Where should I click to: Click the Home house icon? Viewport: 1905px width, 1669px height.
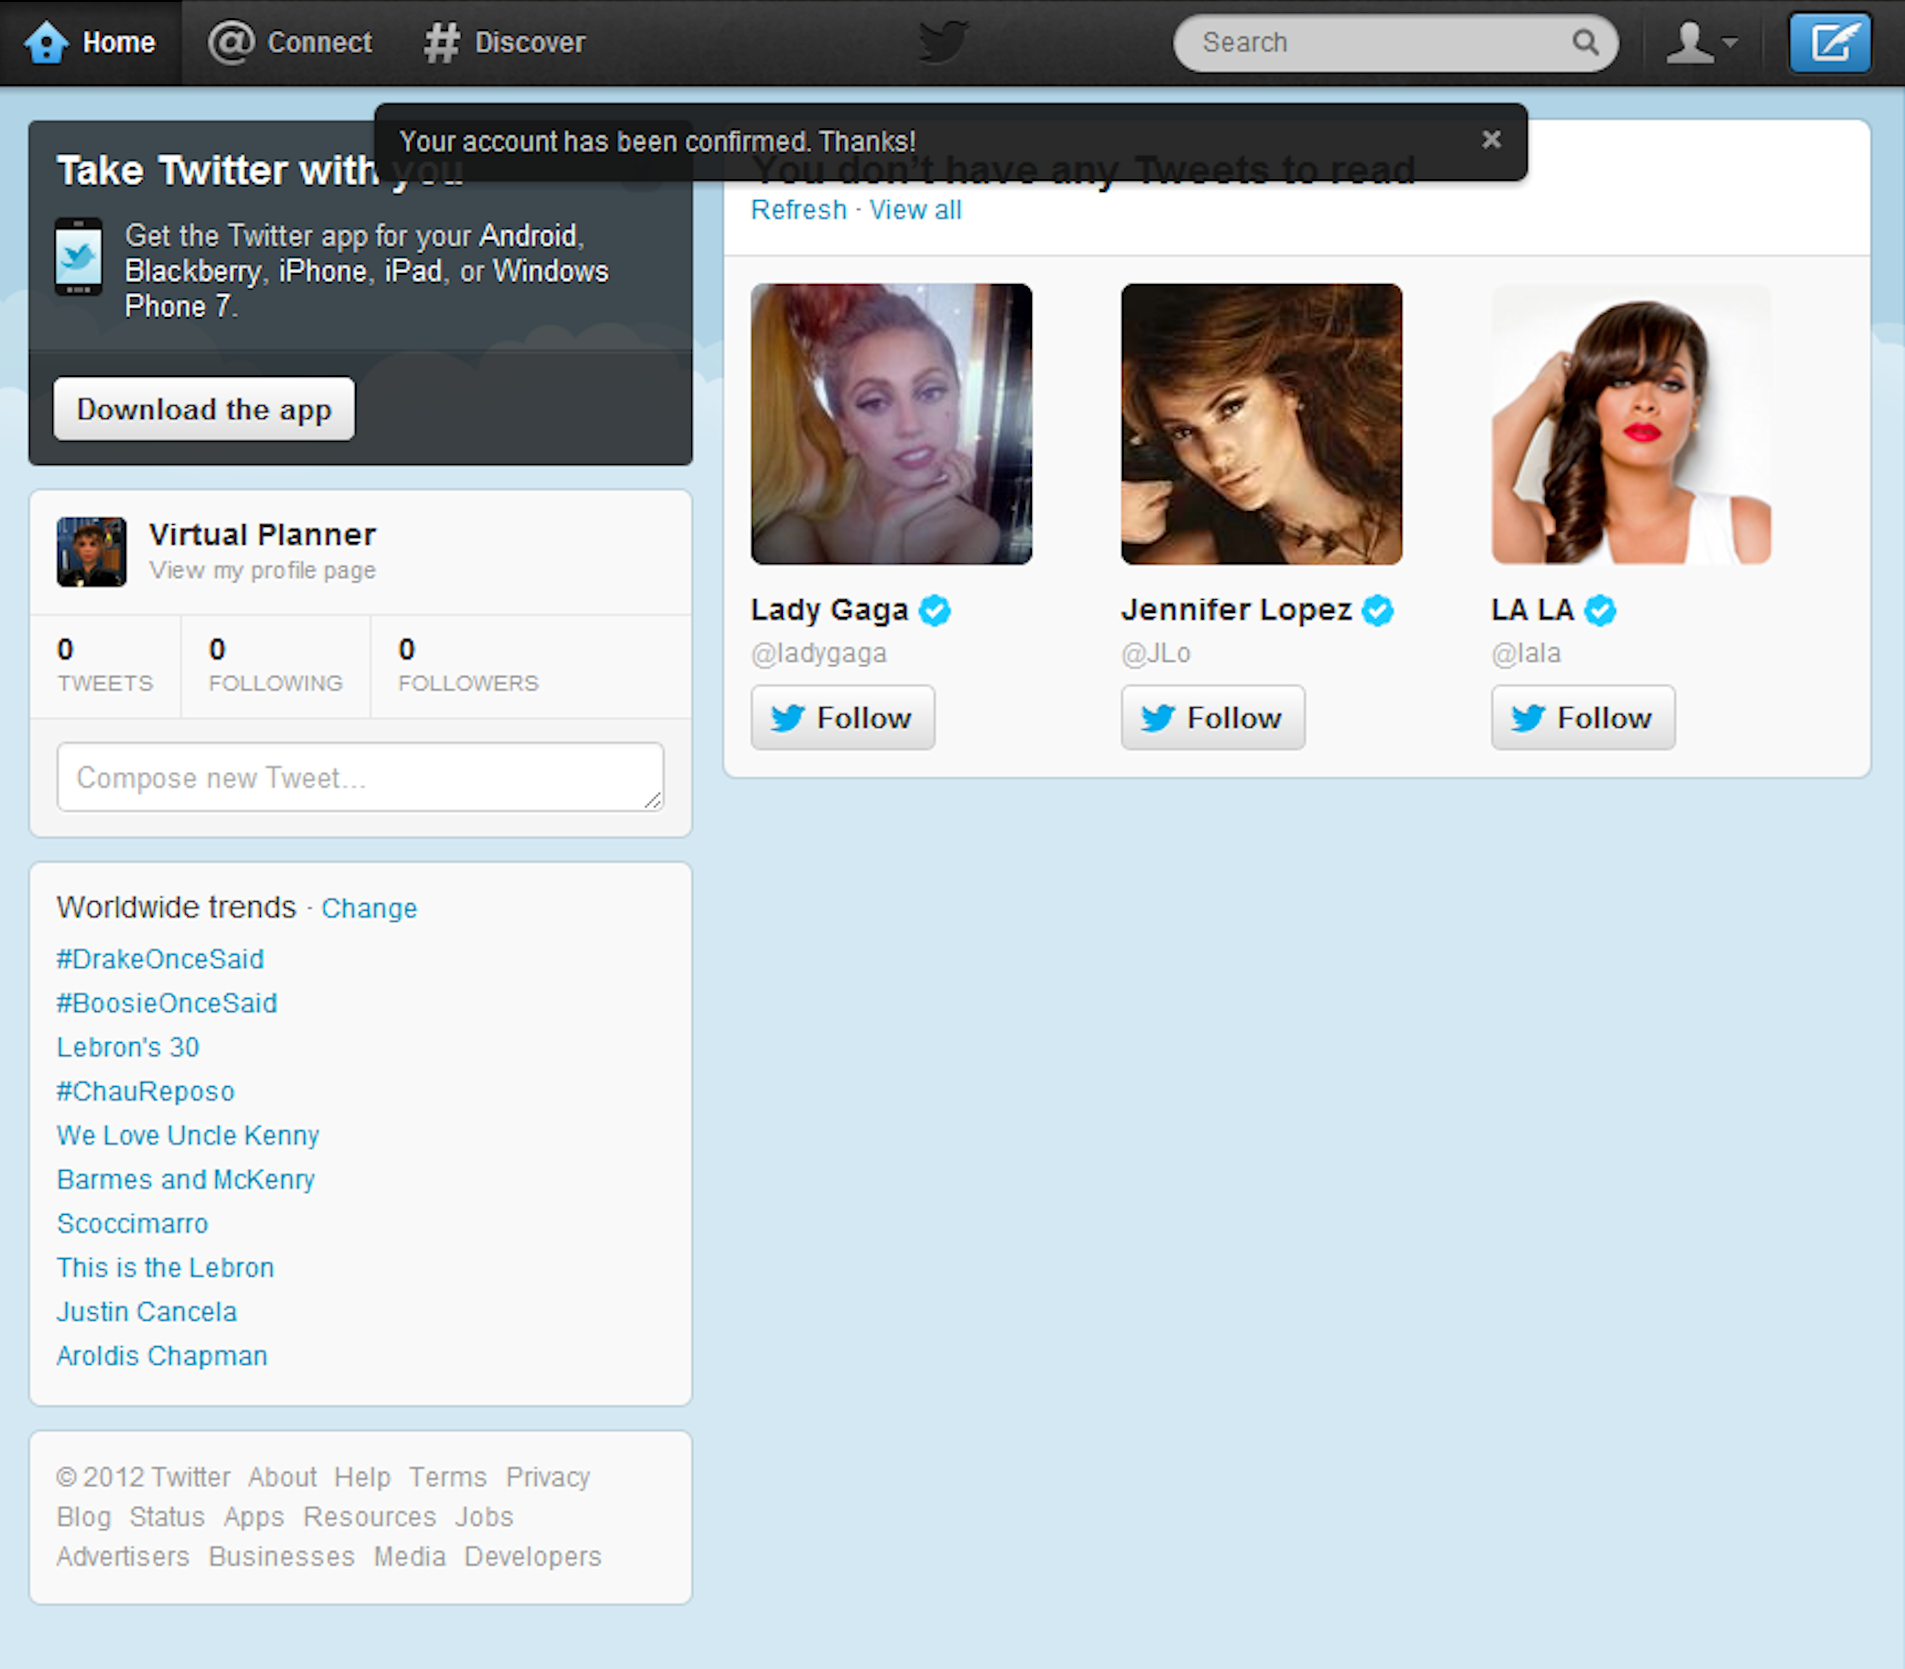pyautogui.click(x=46, y=42)
